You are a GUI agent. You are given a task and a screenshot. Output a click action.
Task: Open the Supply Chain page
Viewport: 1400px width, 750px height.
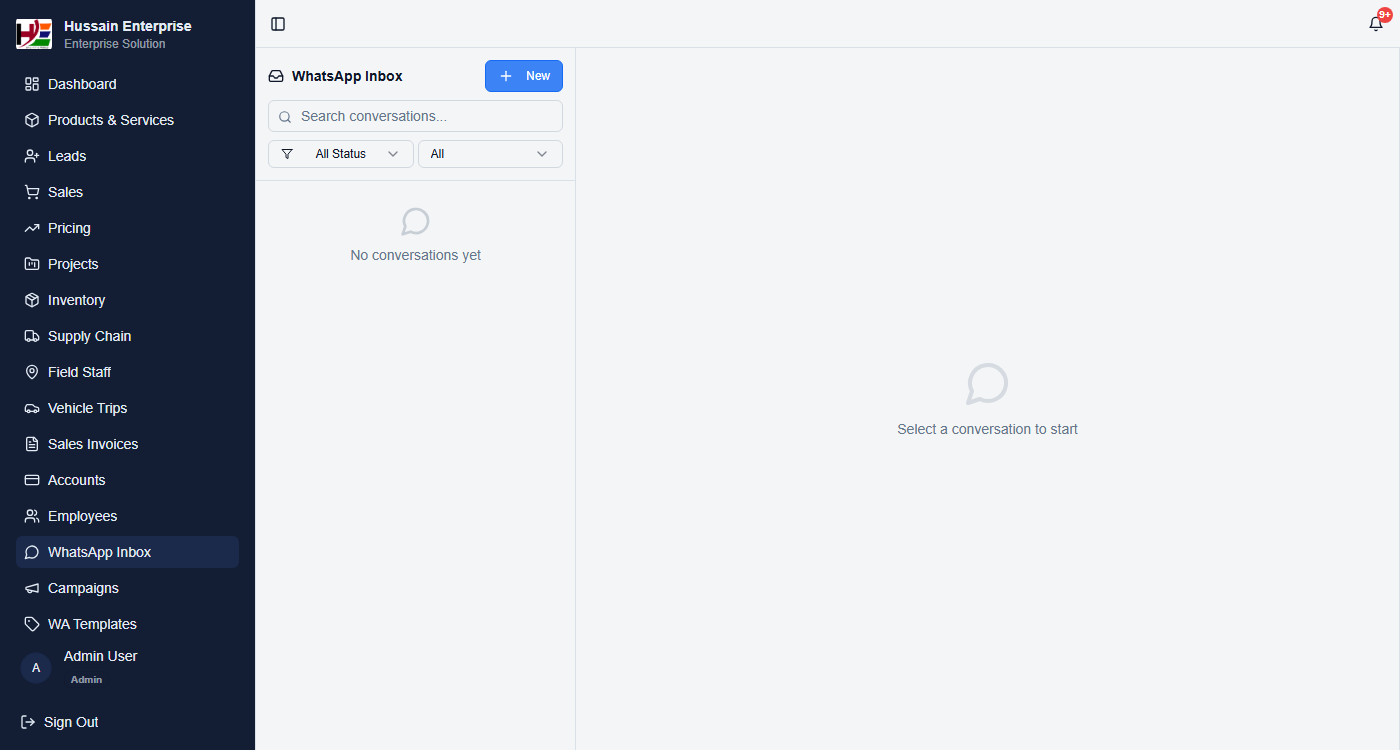127,336
